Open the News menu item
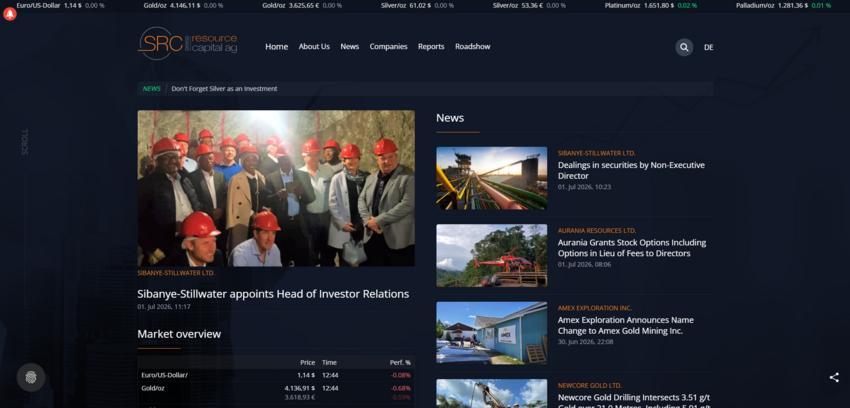This screenshot has height=408, width=850. pyautogui.click(x=350, y=47)
